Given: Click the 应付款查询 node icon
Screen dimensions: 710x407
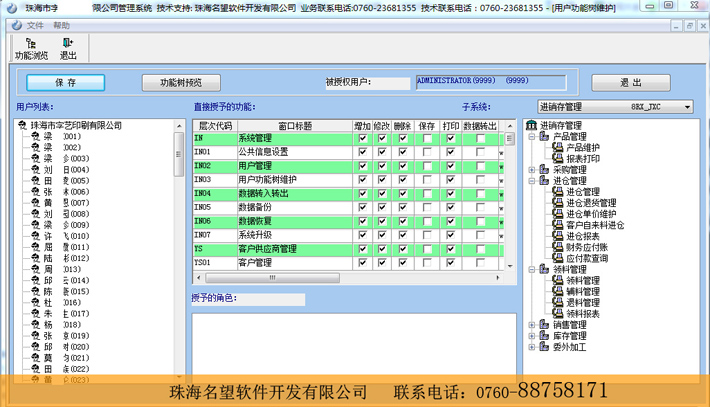Looking at the screenshot, I should coord(558,258).
